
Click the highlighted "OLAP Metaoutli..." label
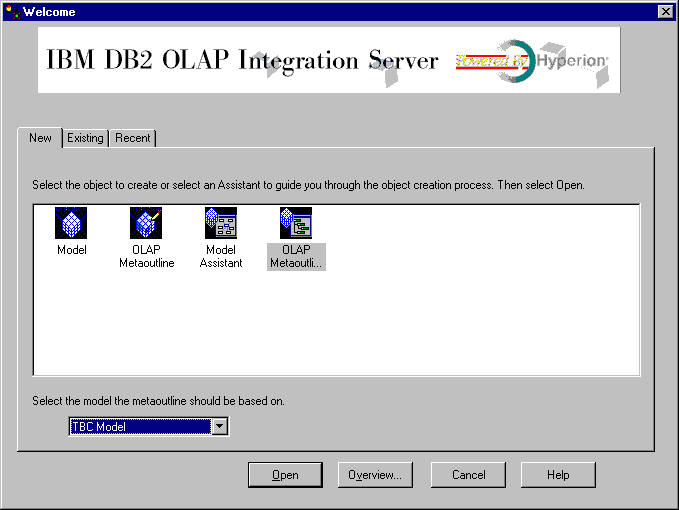coord(296,256)
